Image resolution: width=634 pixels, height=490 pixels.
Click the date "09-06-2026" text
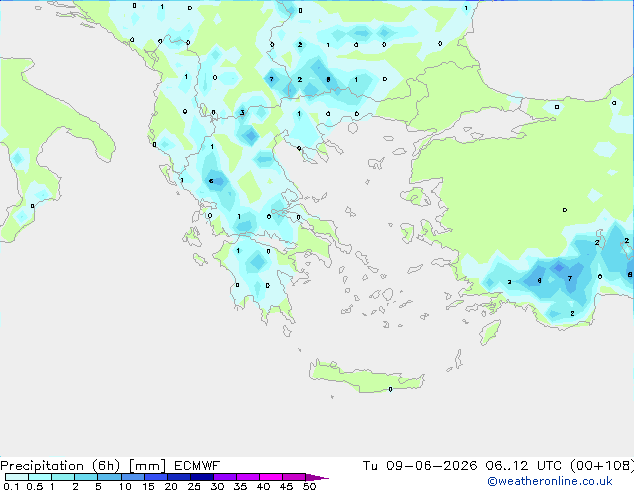click(431, 466)
